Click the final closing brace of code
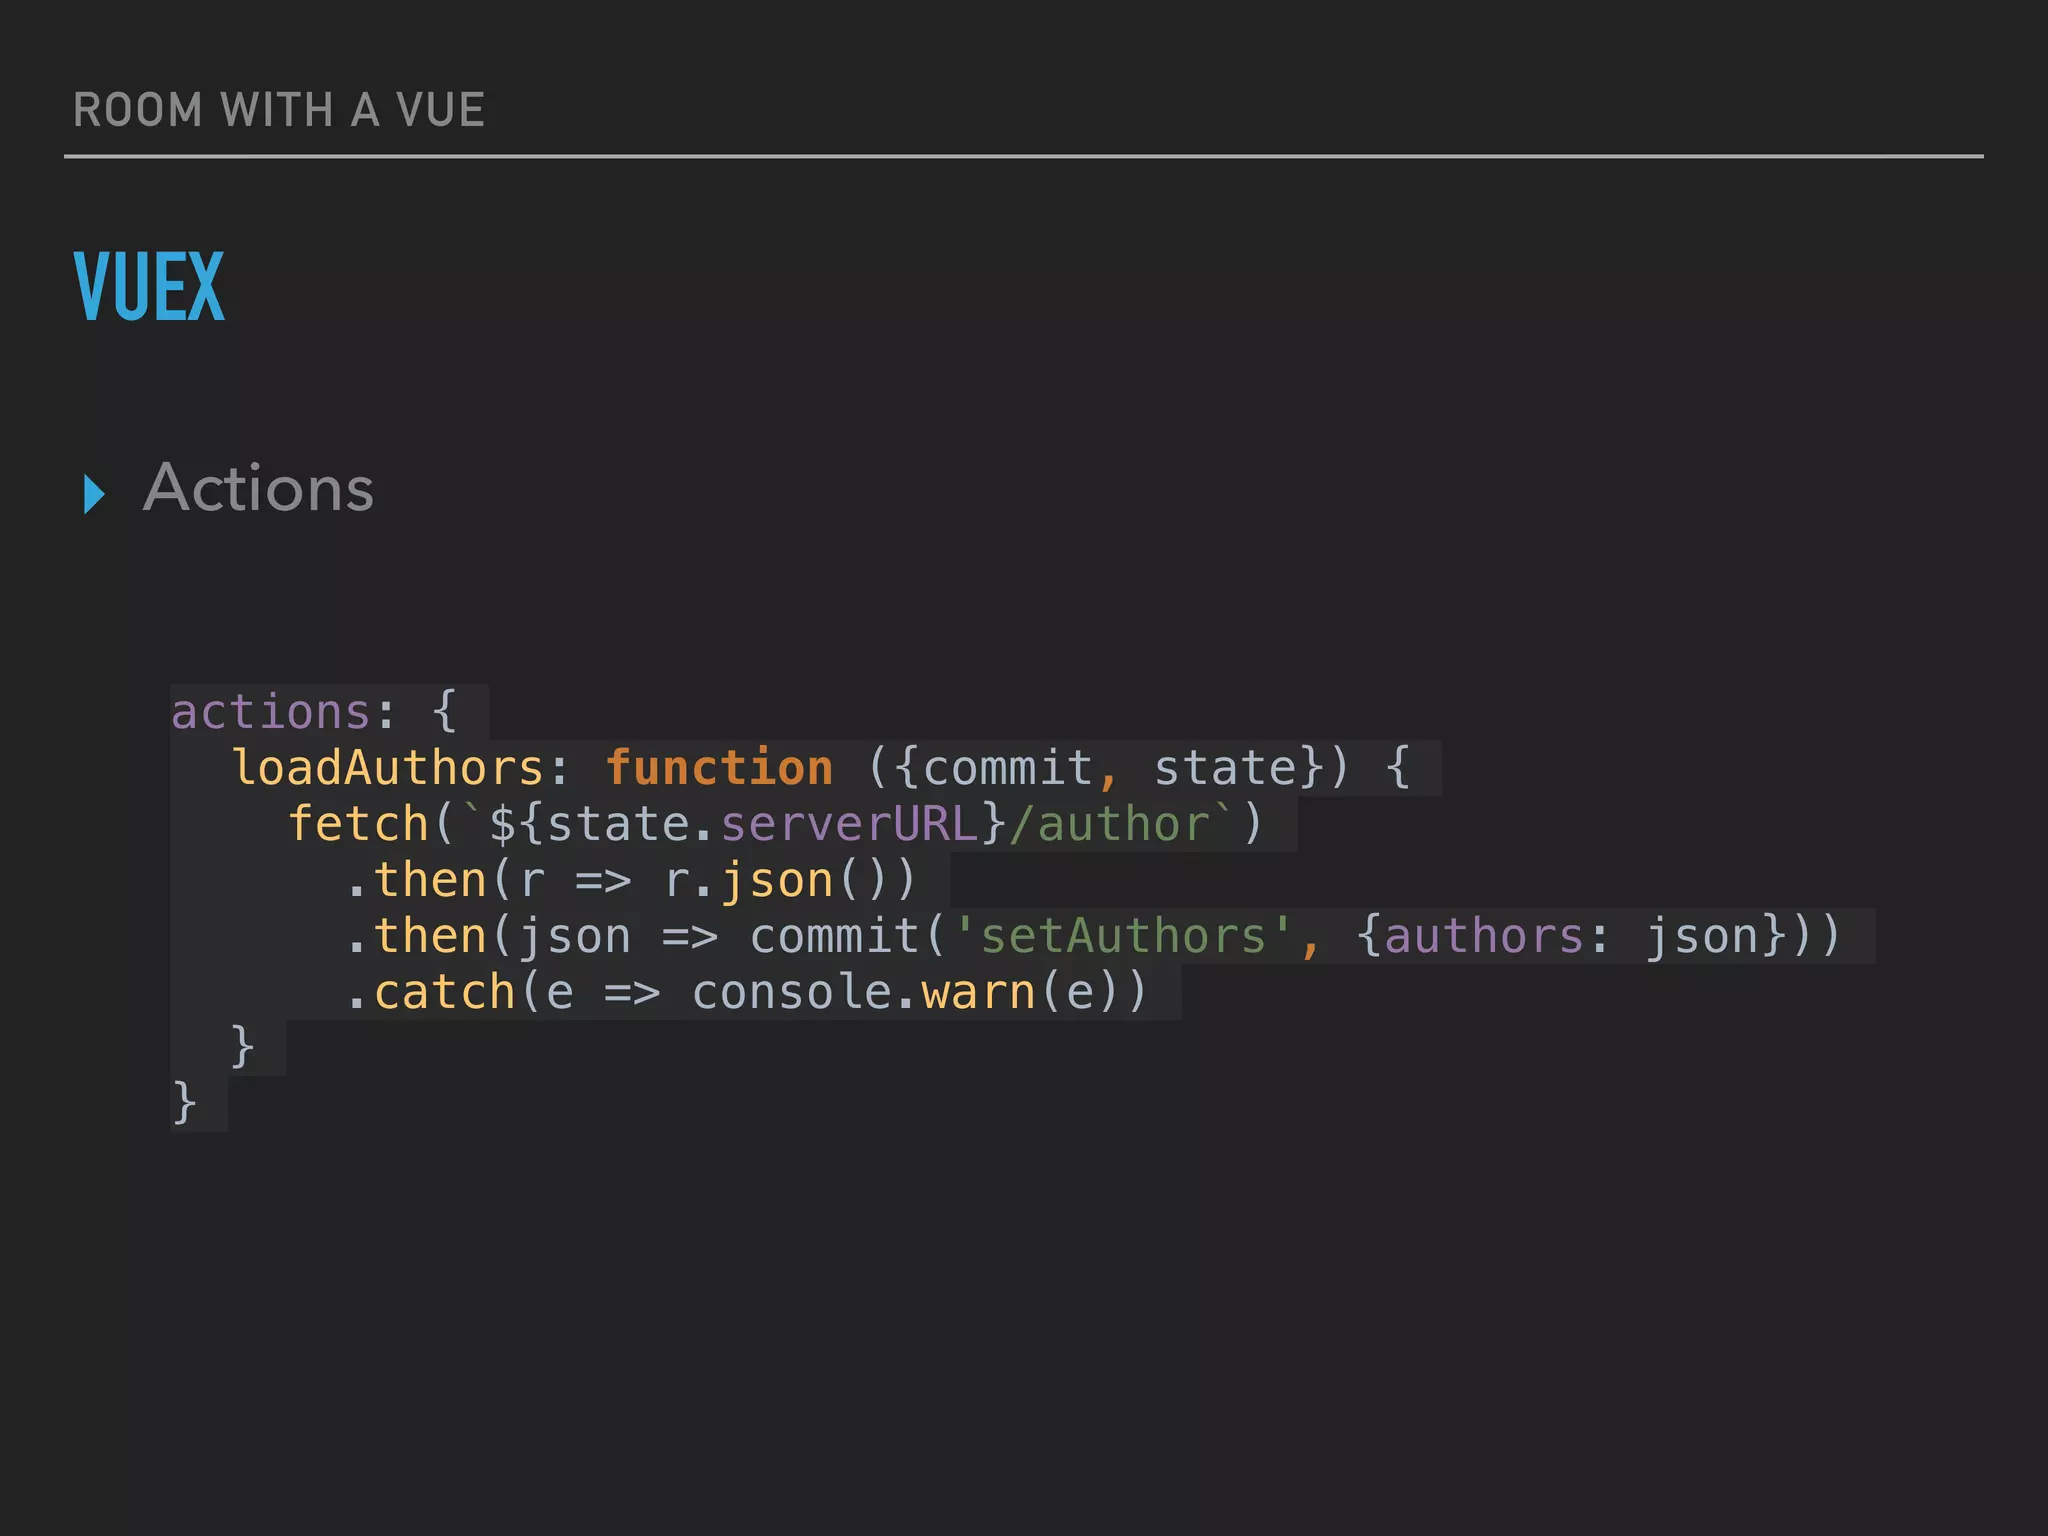The image size is (2048, 1536). tap(184, 1102)
